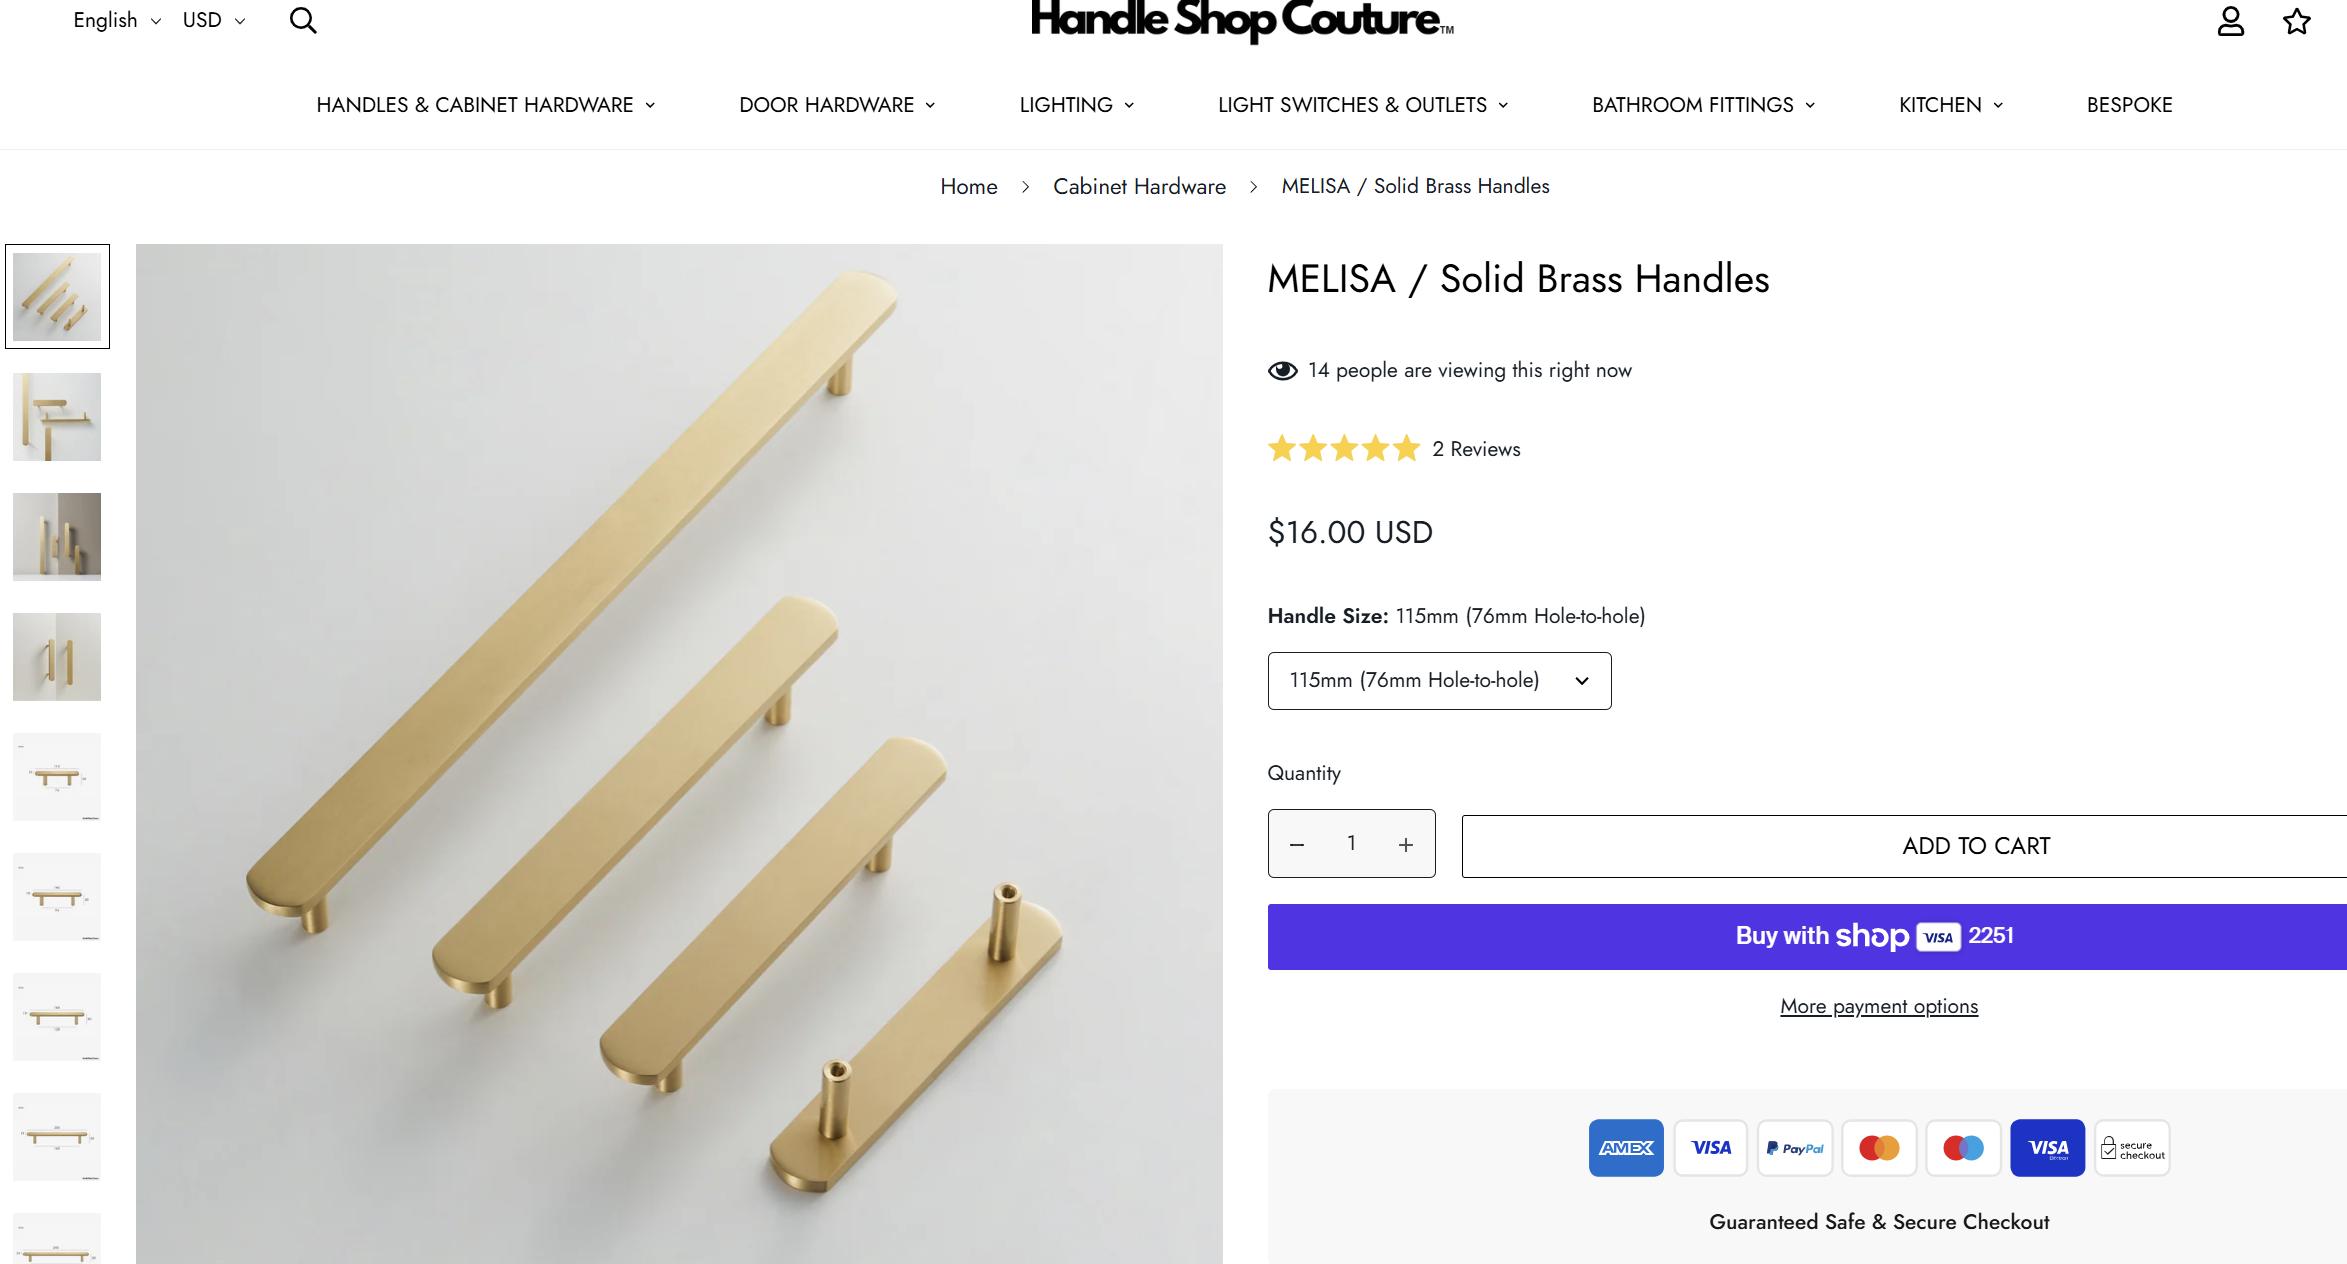Expand the Handle Size selector
2347x1264 pixels.
pyautogui.click(x=1439, y=681)
